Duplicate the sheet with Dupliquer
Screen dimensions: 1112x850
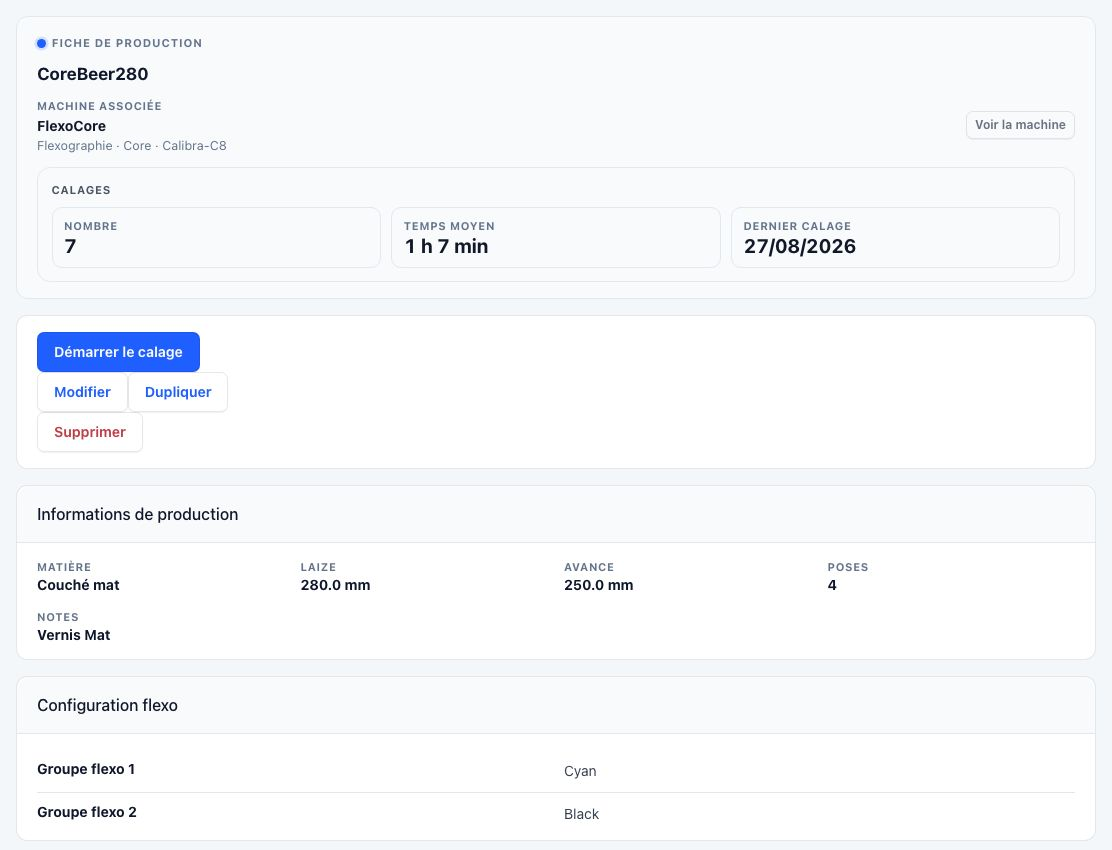178,392
